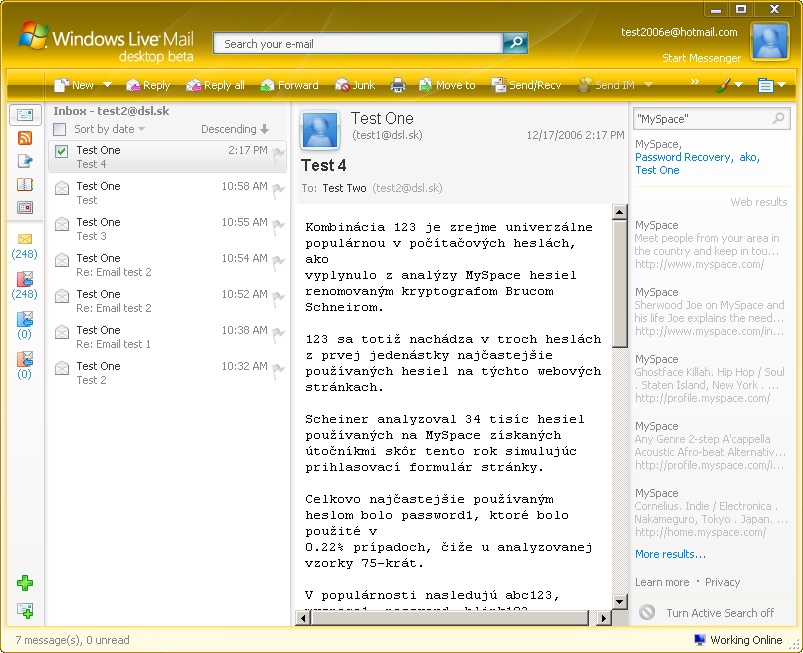Click the '7 message(s), 0 unread' status text
The height and width of the screenshot is (653, 803).
[x=72, y=640]
